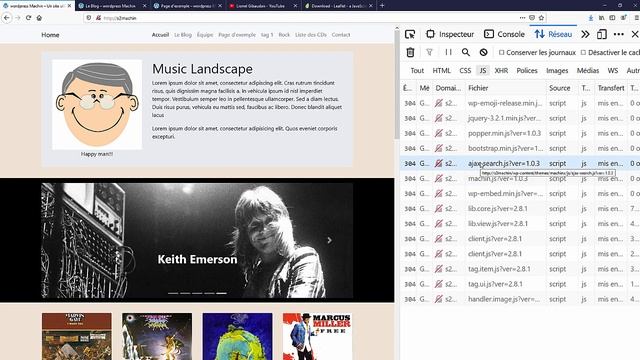The height and width of the screenshot is (360, 640).
Task: Open the Accueil navigation link
Action: point(160,35)
